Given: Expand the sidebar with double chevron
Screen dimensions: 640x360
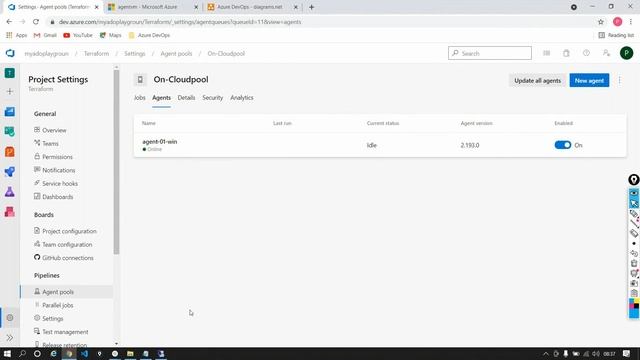Looking at the screenshot, I should [10, 338].
